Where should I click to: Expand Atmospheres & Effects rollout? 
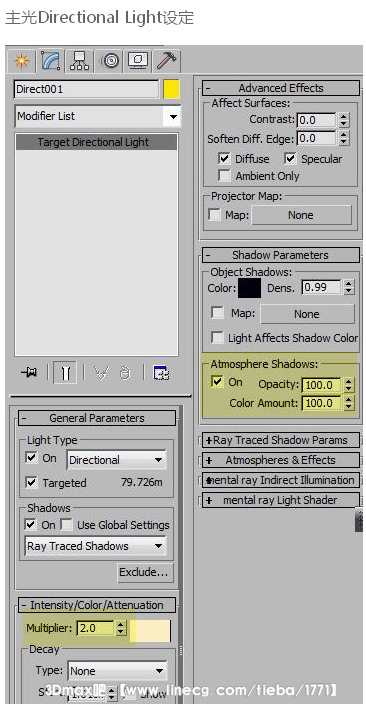280,460
